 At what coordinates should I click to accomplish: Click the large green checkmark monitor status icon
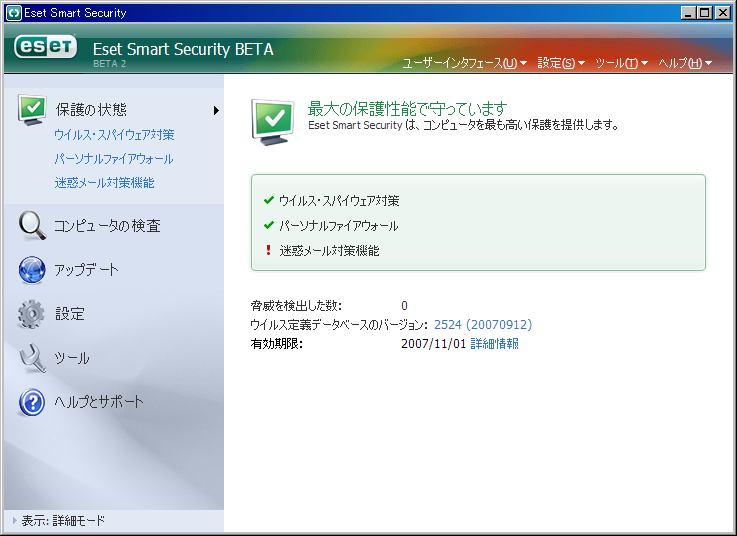[273, 122]
